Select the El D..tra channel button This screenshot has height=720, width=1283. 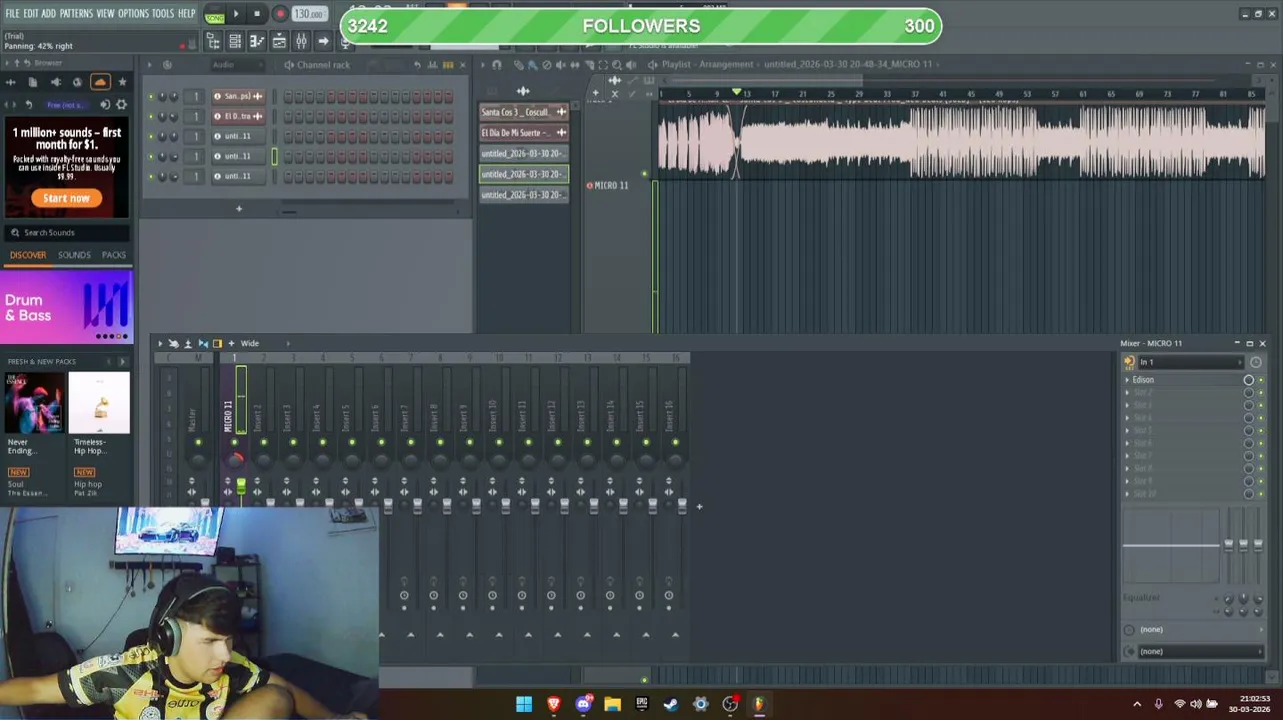click(238, 116)
